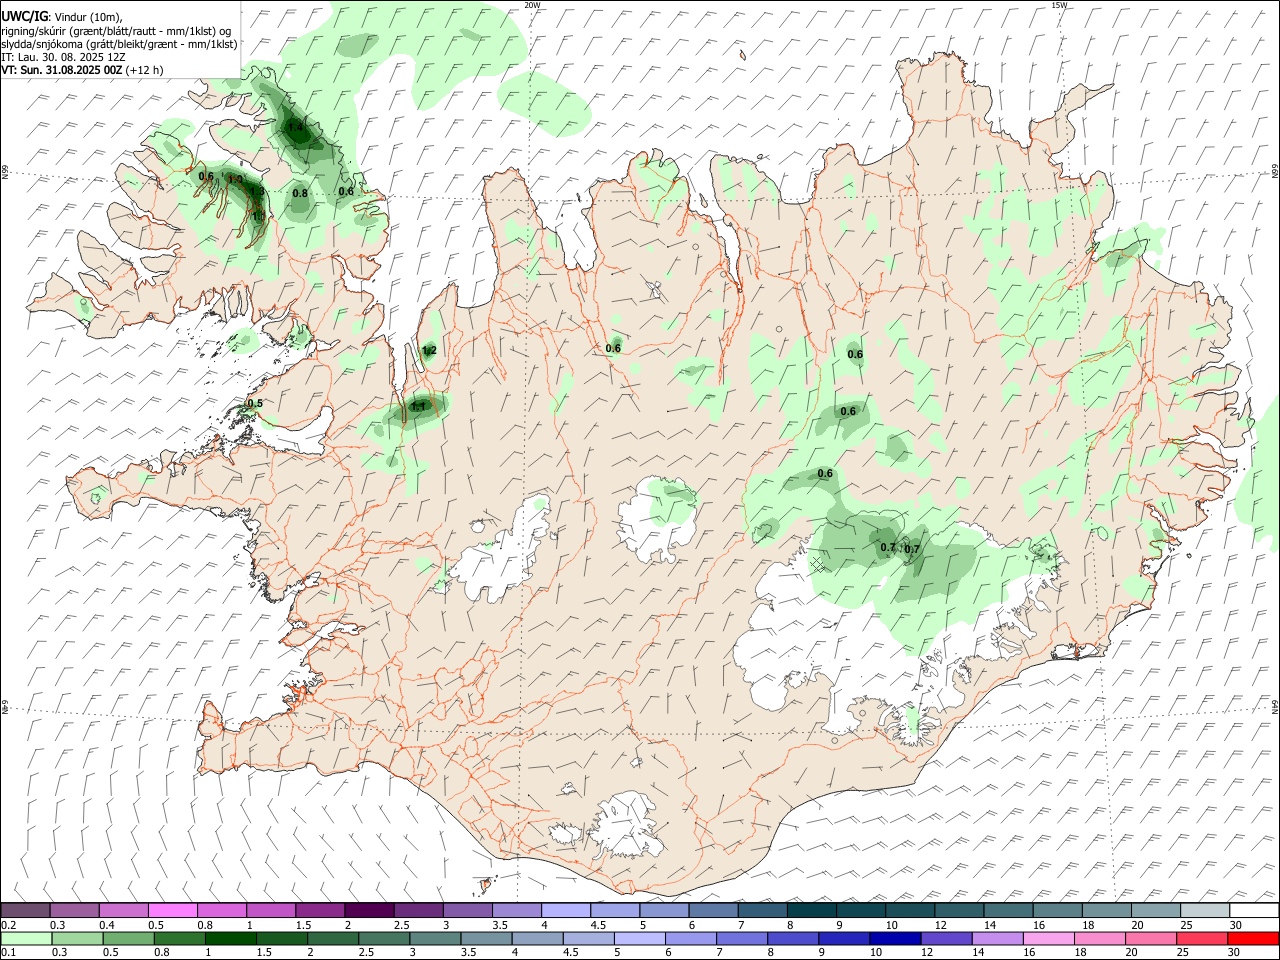
Task: Select the white swatch labeled 30 in upper legend
Action: tap(1254, 910)
